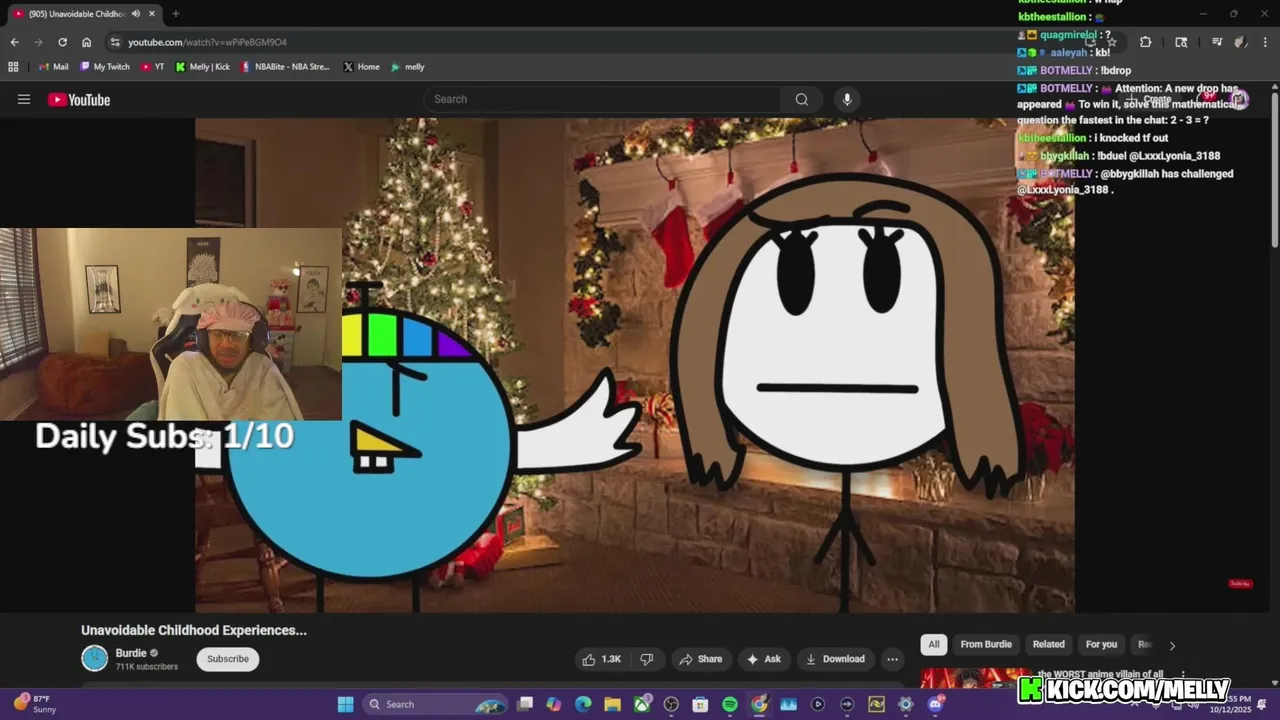Subscribe to the Burdie channel
The width and height of the screenshot is (1280, 720).
(228, 659)
